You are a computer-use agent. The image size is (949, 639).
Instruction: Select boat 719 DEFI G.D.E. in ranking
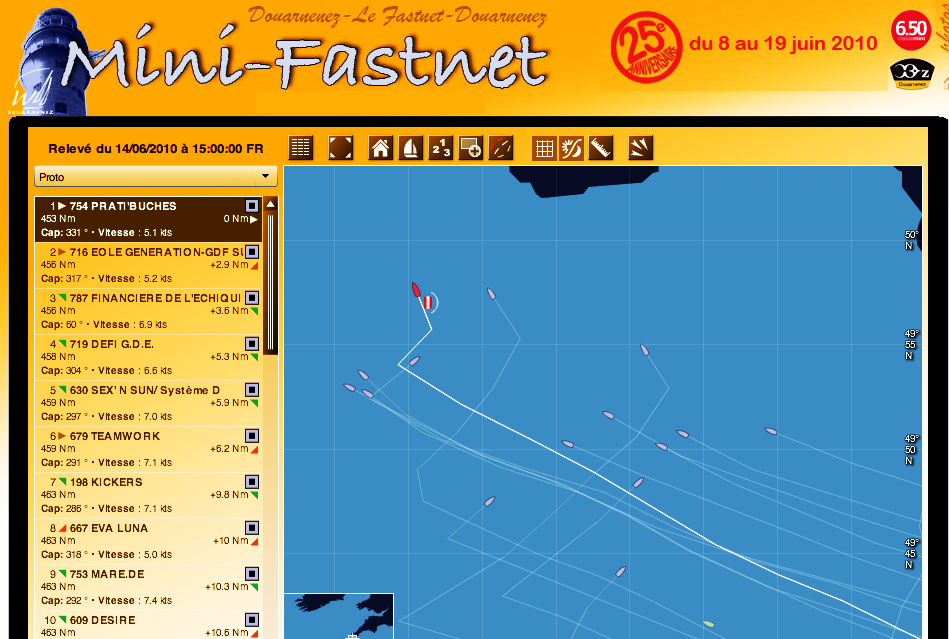(x=148, y=357)
